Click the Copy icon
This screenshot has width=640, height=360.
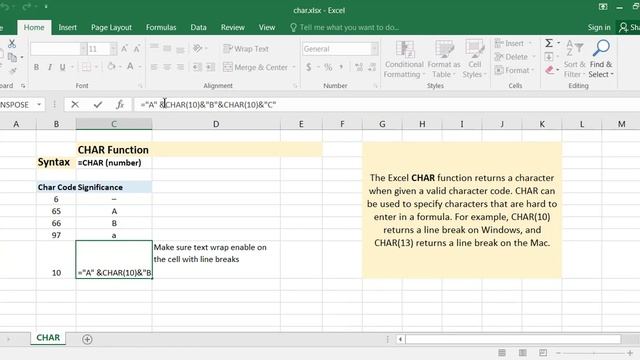point(13,58)
